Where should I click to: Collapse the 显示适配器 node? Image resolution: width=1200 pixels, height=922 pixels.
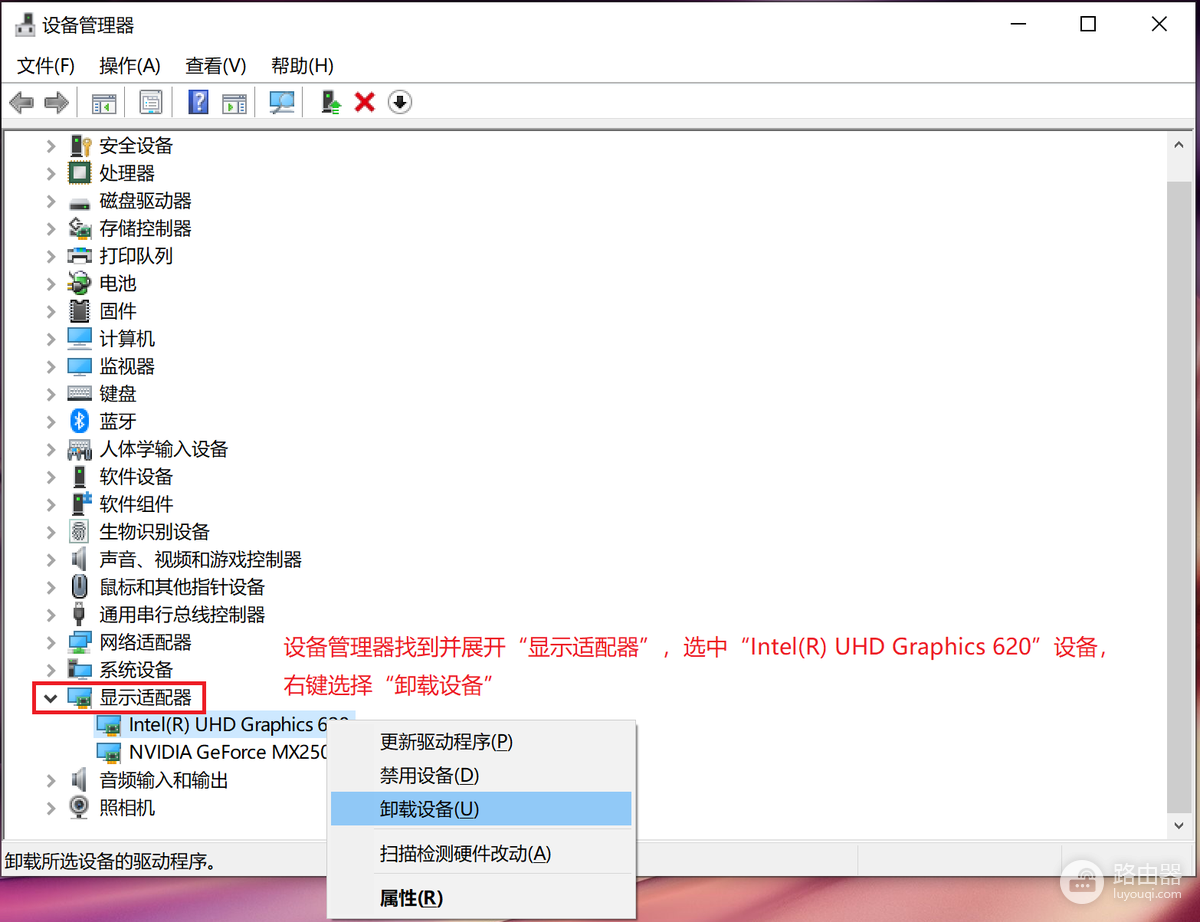[x=51, y=698]
